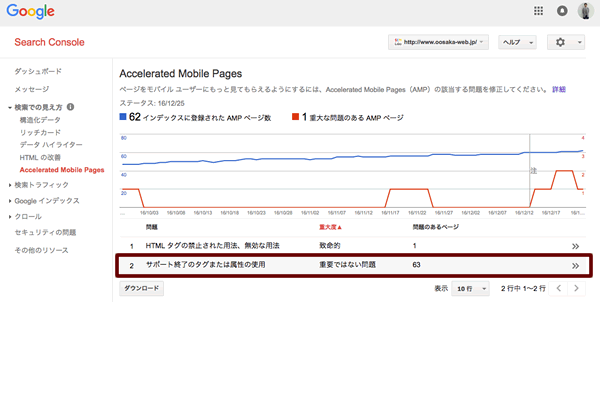Open the notifications bell icon
The width and height of the screenshot is (600, 400).
coord(562,11)
